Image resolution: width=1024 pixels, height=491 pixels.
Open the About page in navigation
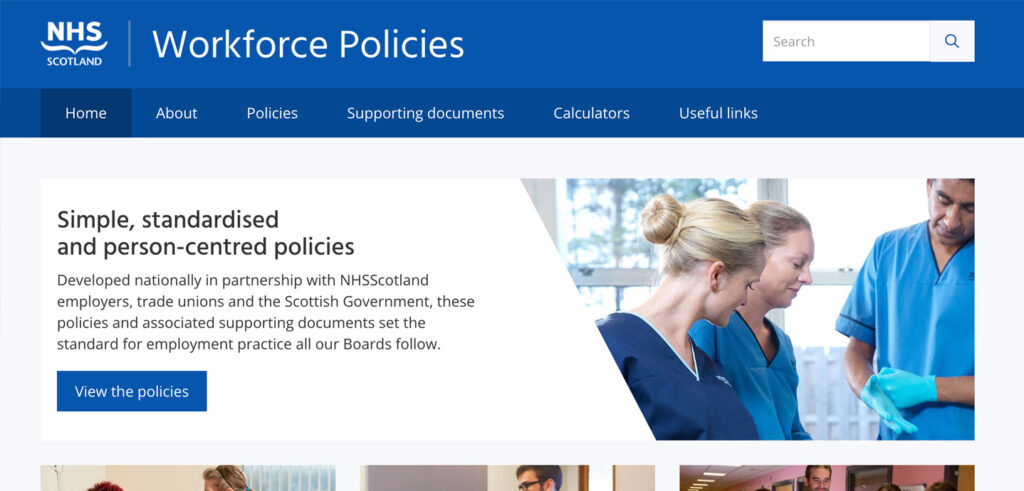coord(176,113)
